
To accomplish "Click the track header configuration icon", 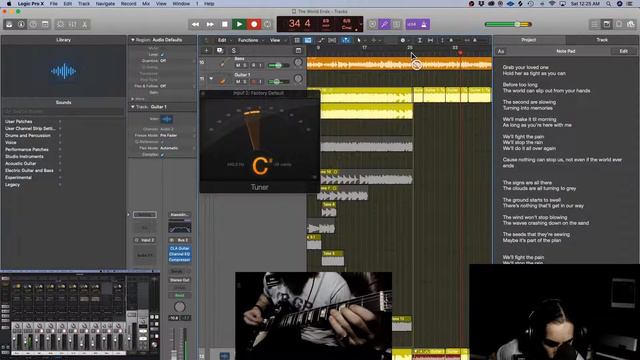I will [x=298, y=51].
